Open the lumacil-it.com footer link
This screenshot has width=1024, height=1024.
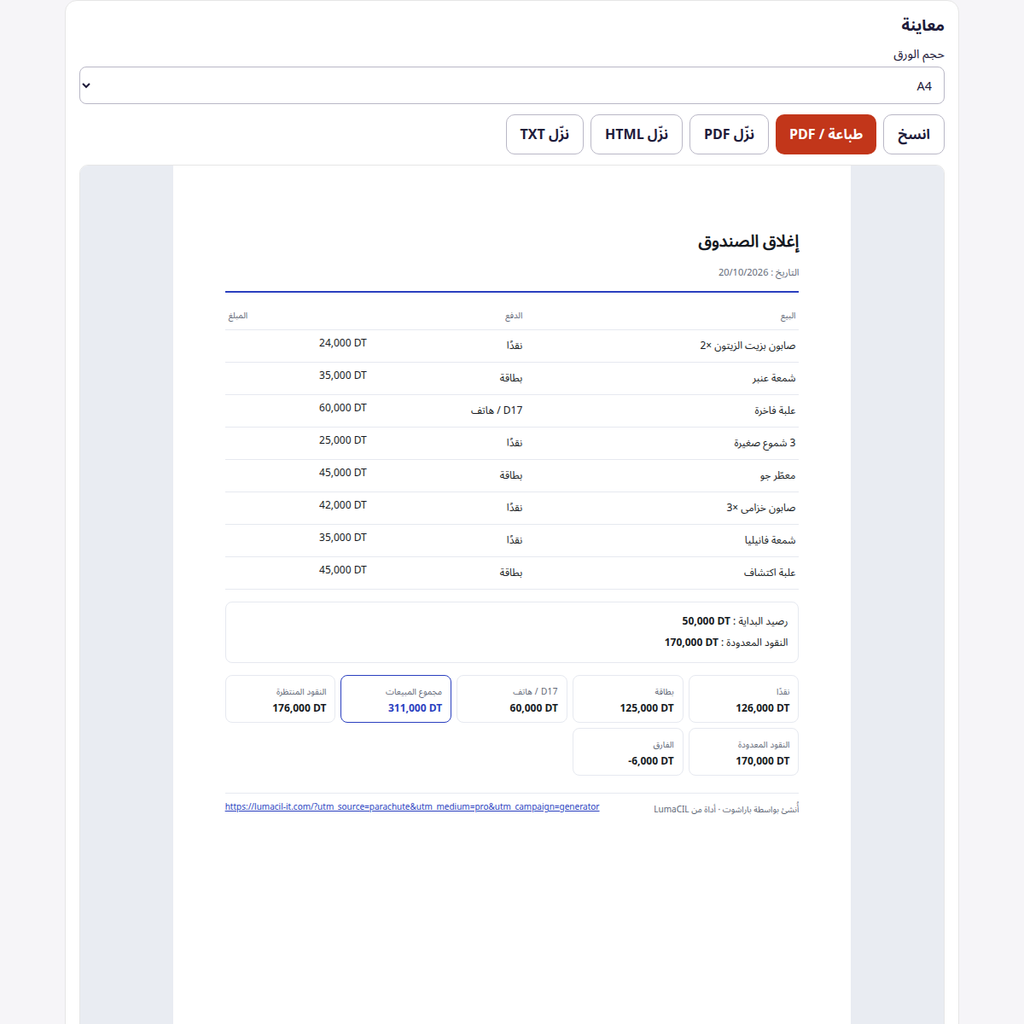tap(412, 807)
